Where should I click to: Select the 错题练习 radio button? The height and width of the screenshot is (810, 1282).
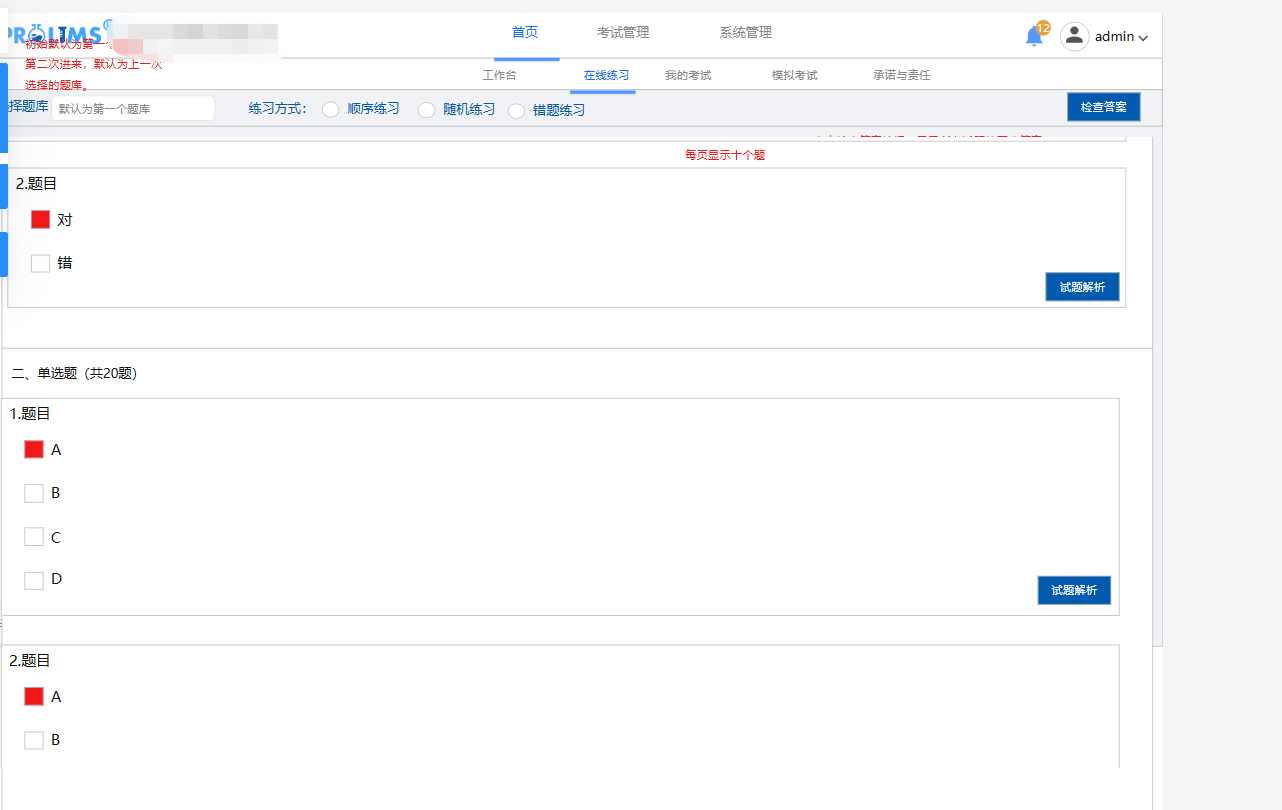[x=516, y=110]
